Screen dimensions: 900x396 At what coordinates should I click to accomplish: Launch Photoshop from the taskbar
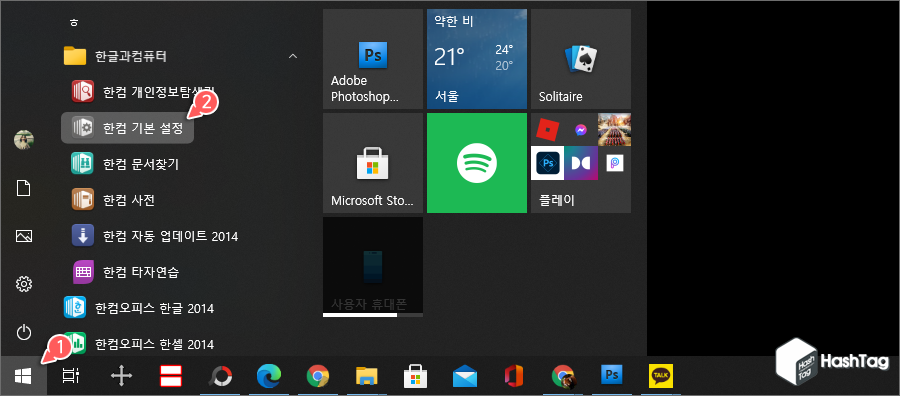click(x=612, y=376)
